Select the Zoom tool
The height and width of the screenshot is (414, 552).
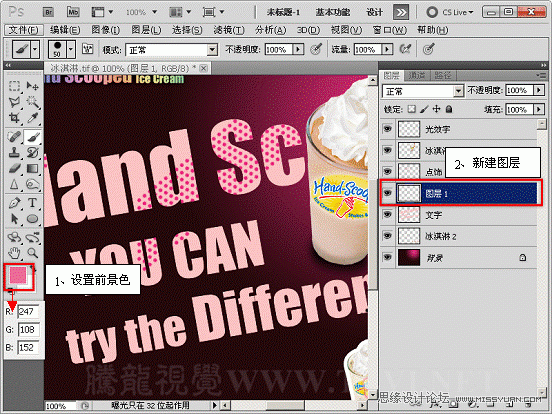point(32,252)
